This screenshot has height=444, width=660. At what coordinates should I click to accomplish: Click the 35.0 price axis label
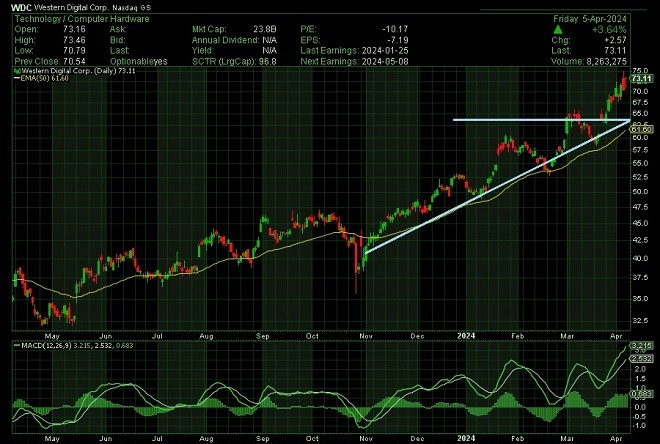click(640, 299)
